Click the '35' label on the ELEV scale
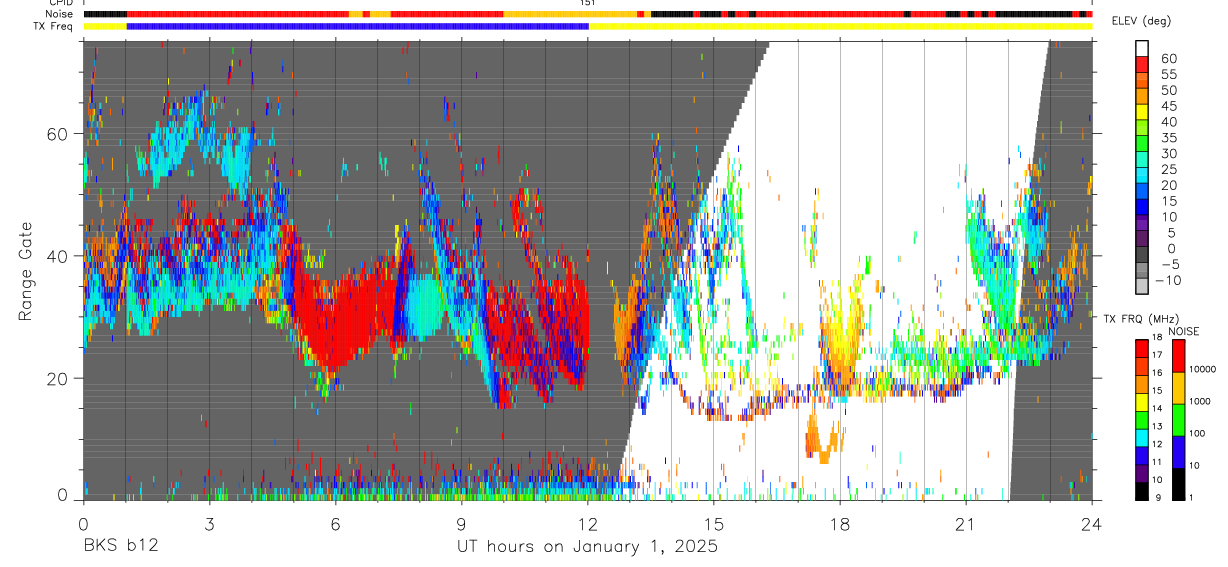 [1168, 138]
